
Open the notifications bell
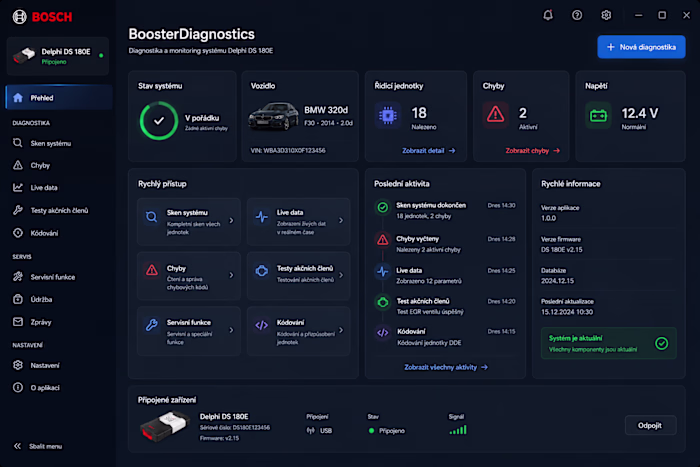548,15
